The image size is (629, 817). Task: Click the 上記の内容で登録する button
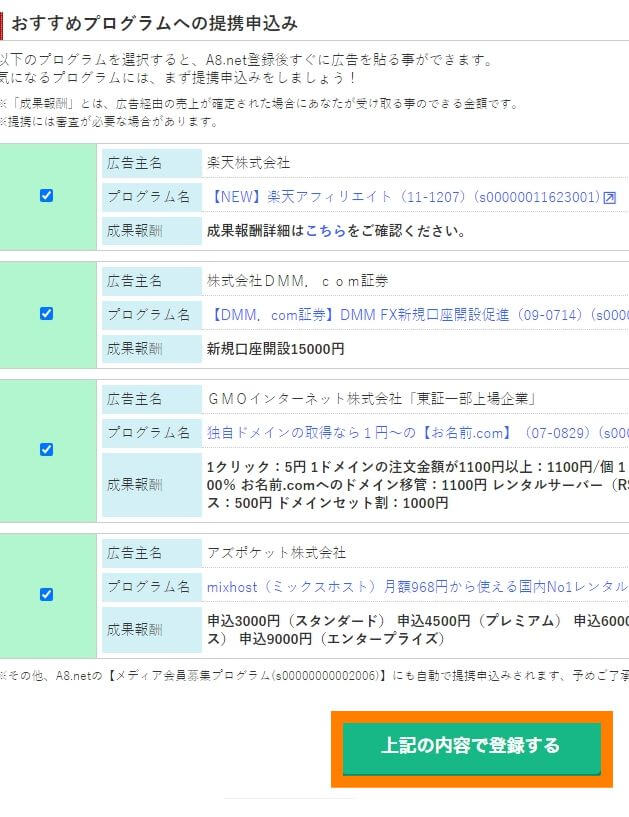[471, 748]
